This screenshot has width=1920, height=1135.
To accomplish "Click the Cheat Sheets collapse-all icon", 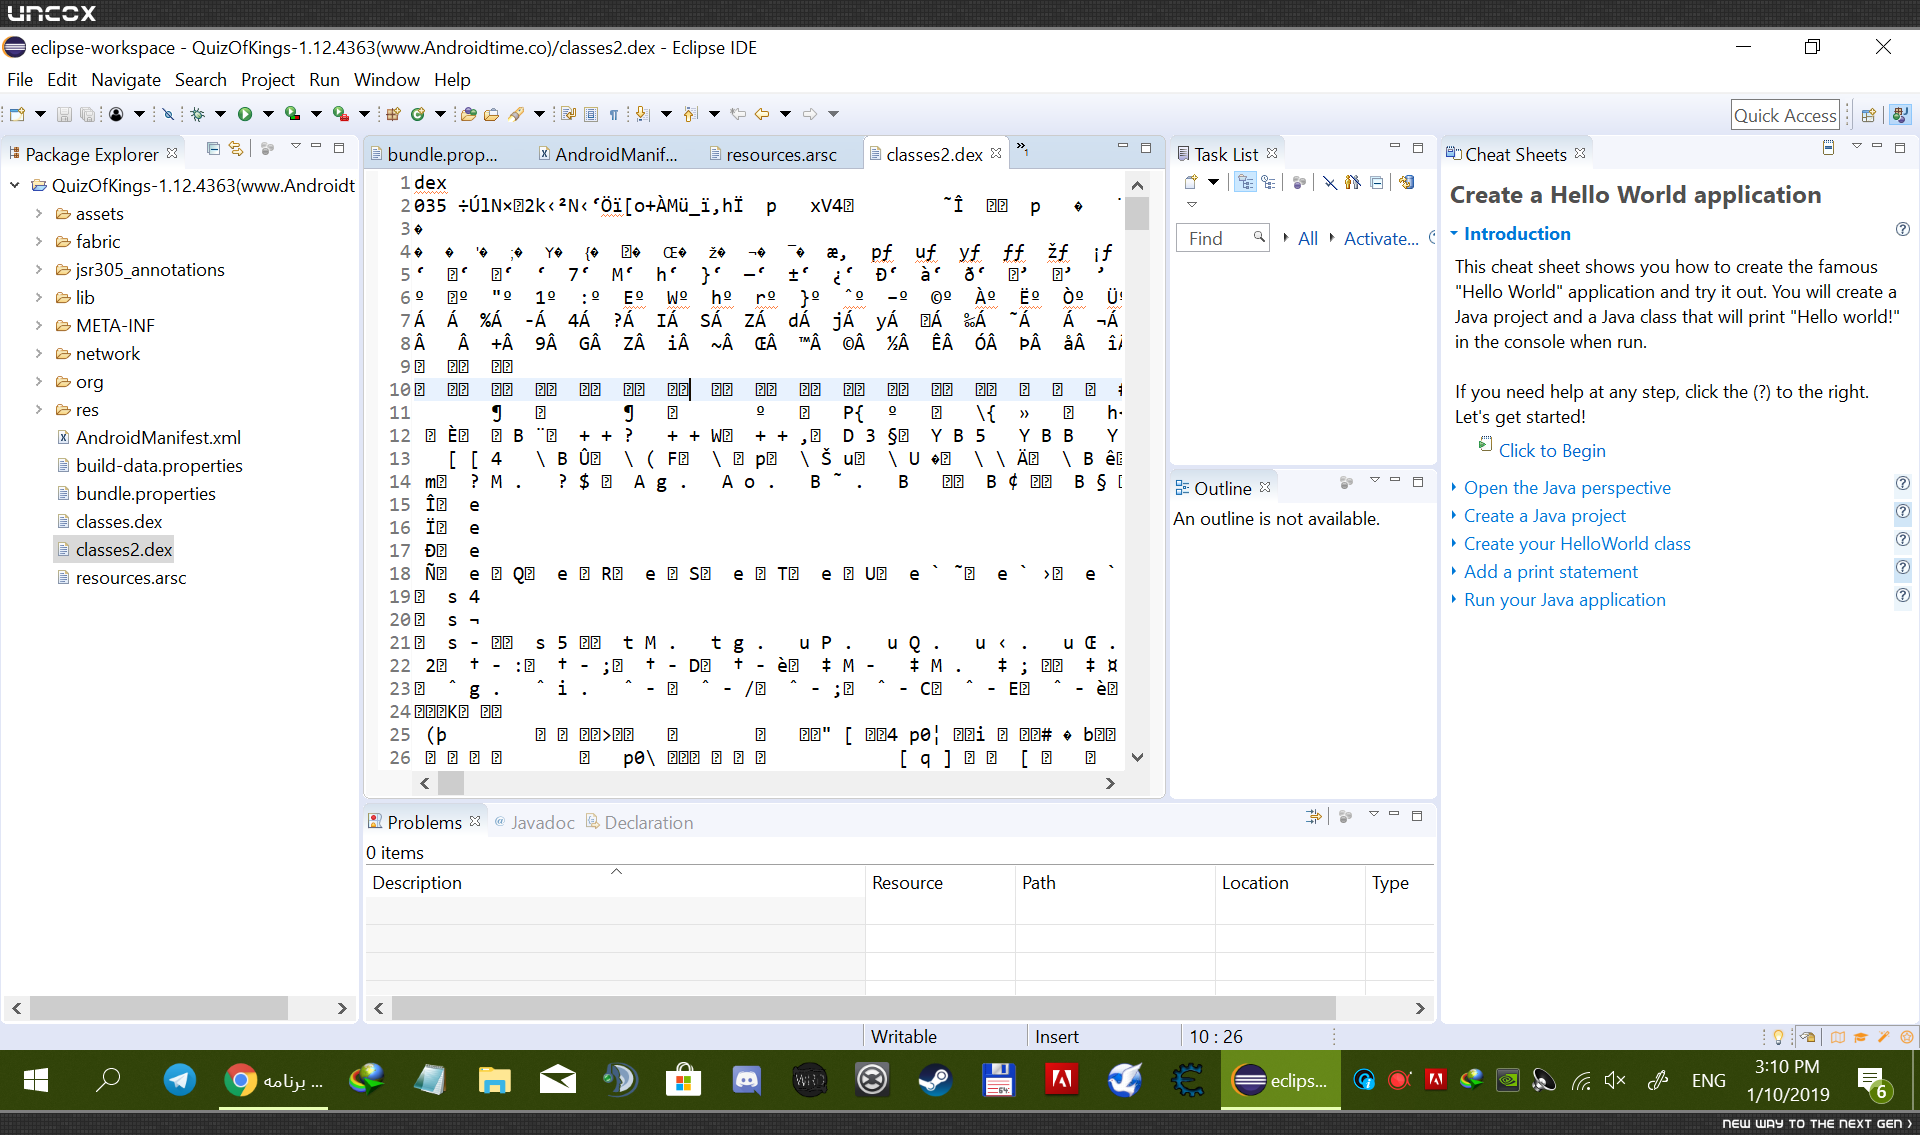I will (1828, 148).
